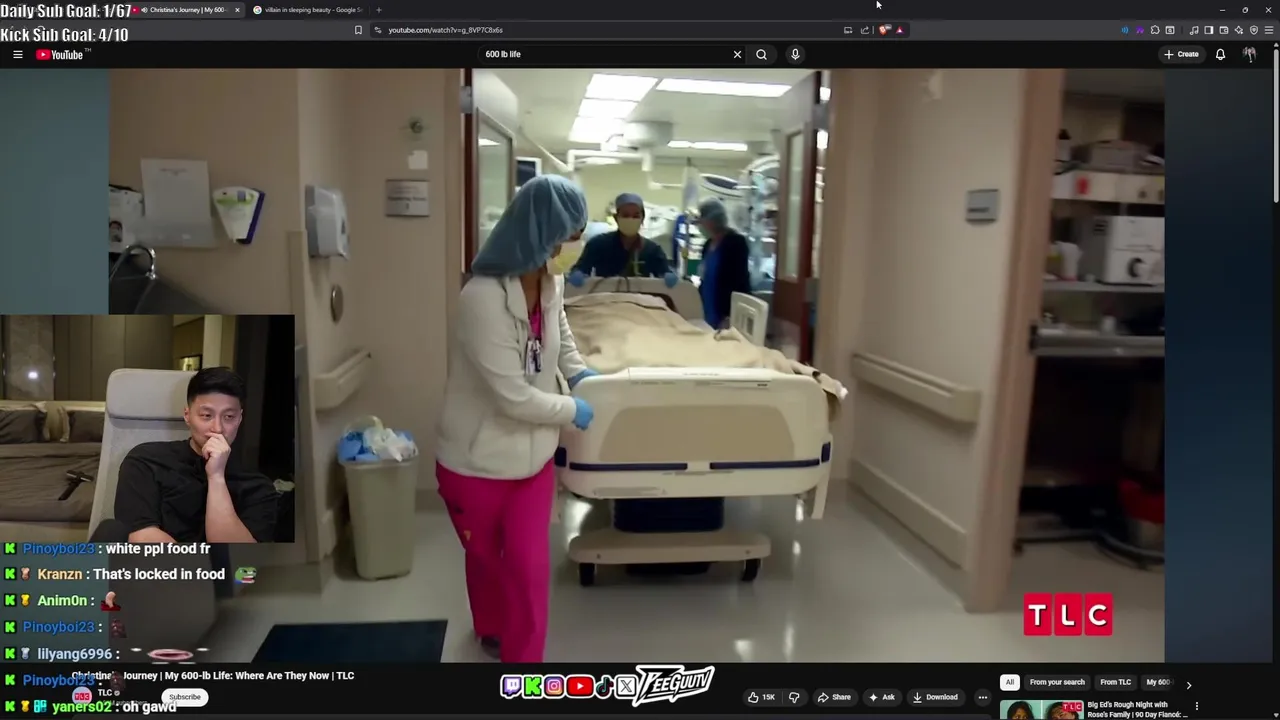Image resolution: width=1280 pixels, height=720 pixels.
Task: Subscribe to the TLC channel
Action: coord(184,697)
